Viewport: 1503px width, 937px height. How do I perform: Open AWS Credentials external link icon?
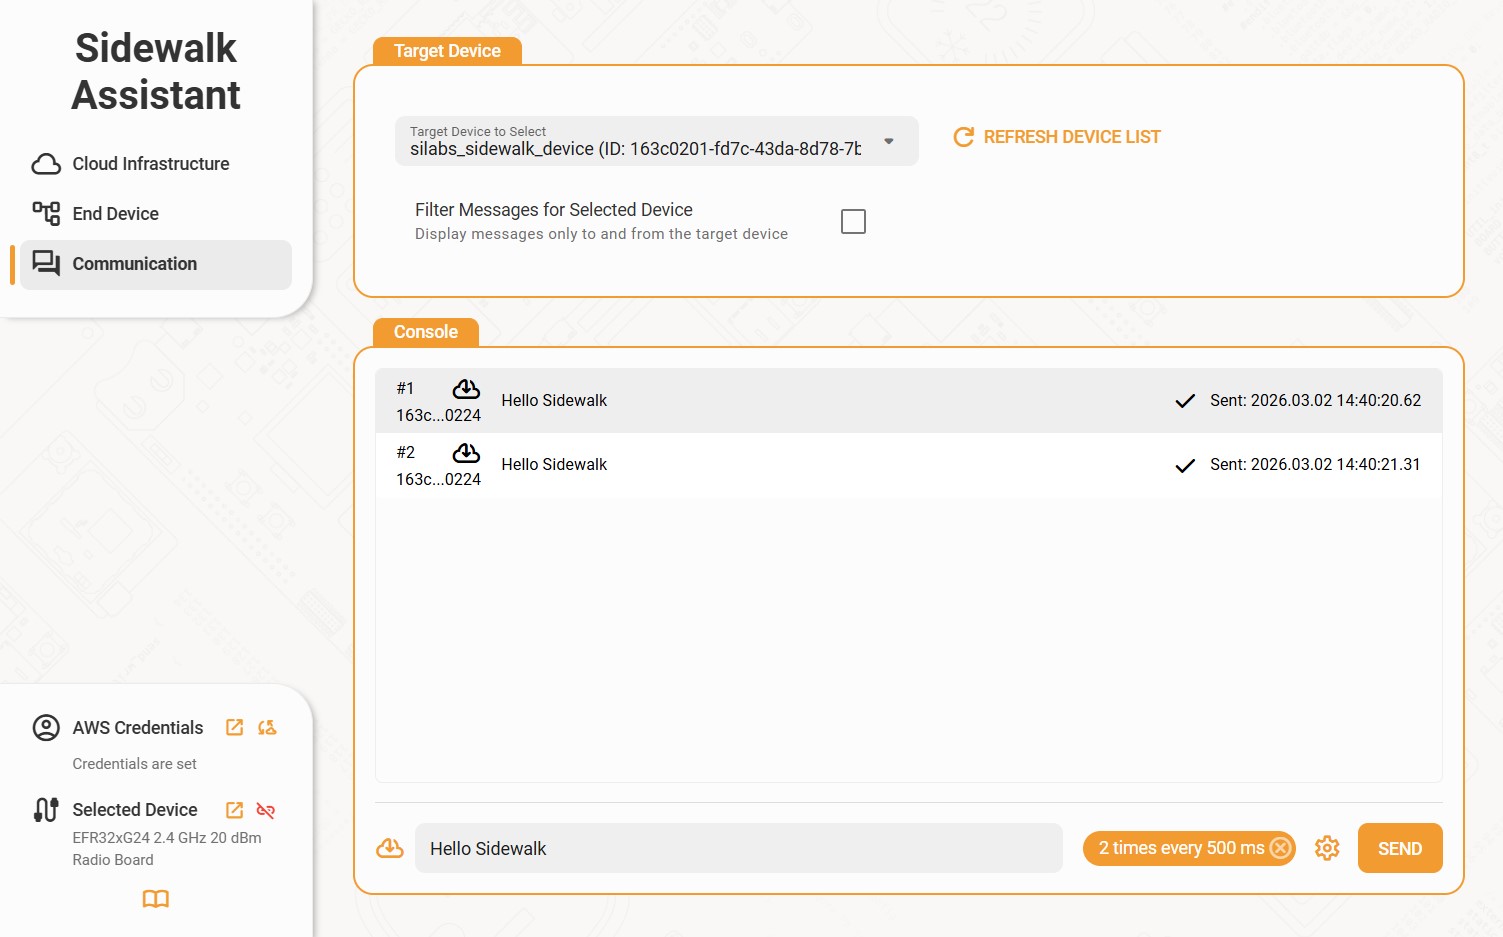coord(234,728)
